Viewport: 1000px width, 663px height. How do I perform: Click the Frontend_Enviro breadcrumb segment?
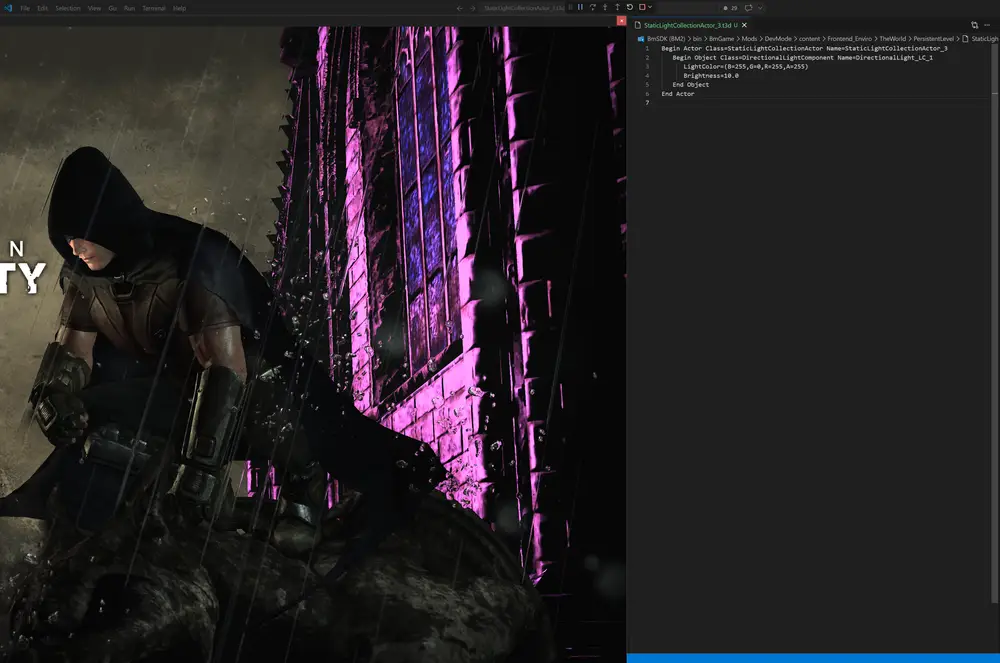coord(849,39)
